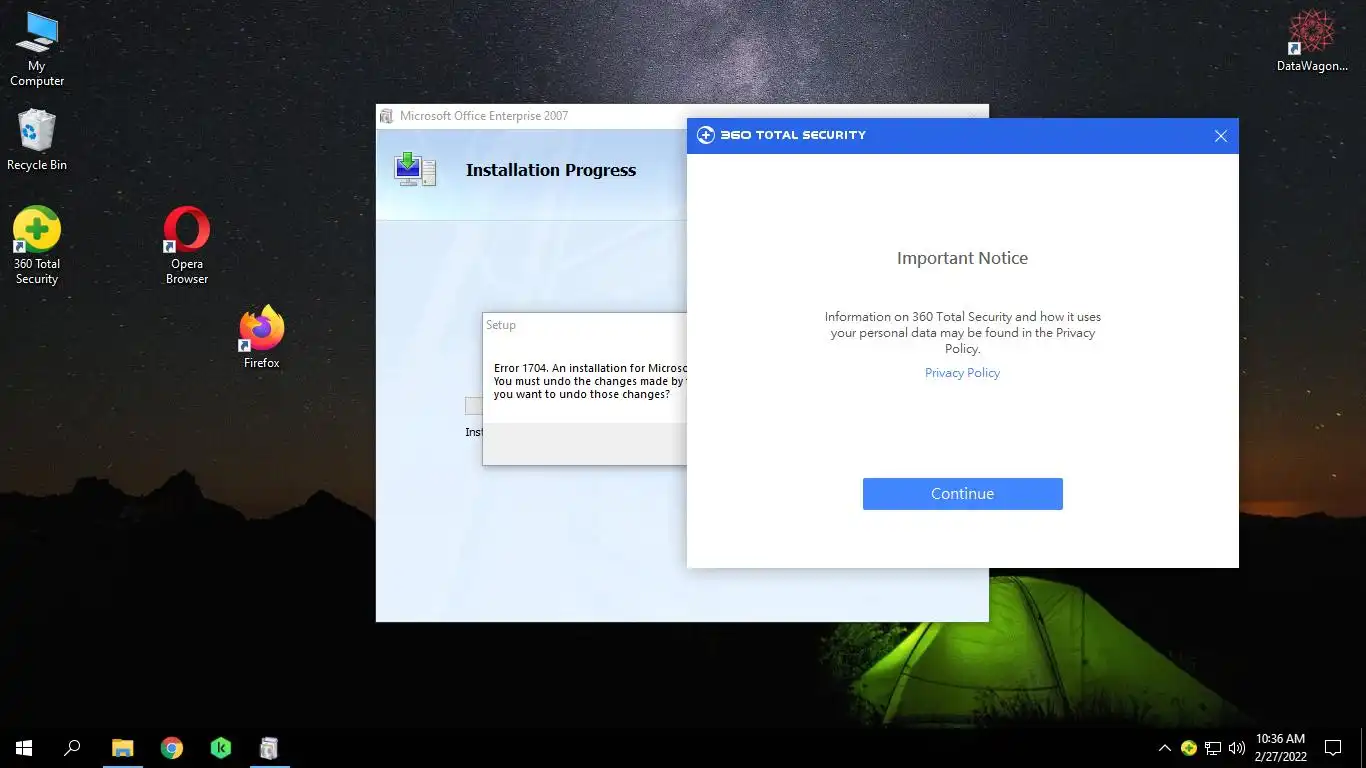This screenshot has width=1366, height=768.
Task: Select the Opera Browser desktop shortcut
Action: point(187,246)
